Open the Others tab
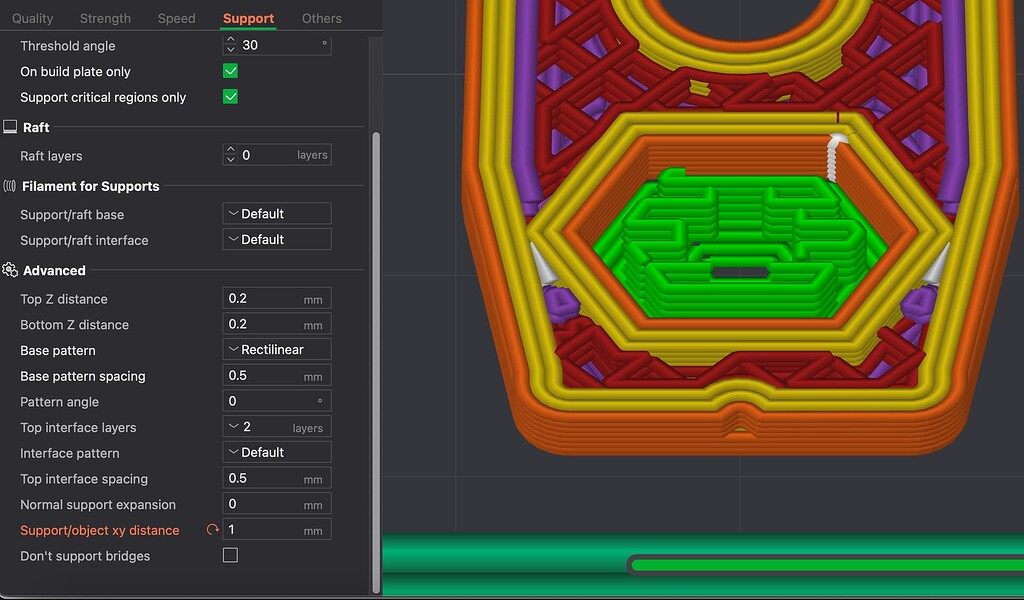Screen dimensions: 1024x600 tap(322, 18)
